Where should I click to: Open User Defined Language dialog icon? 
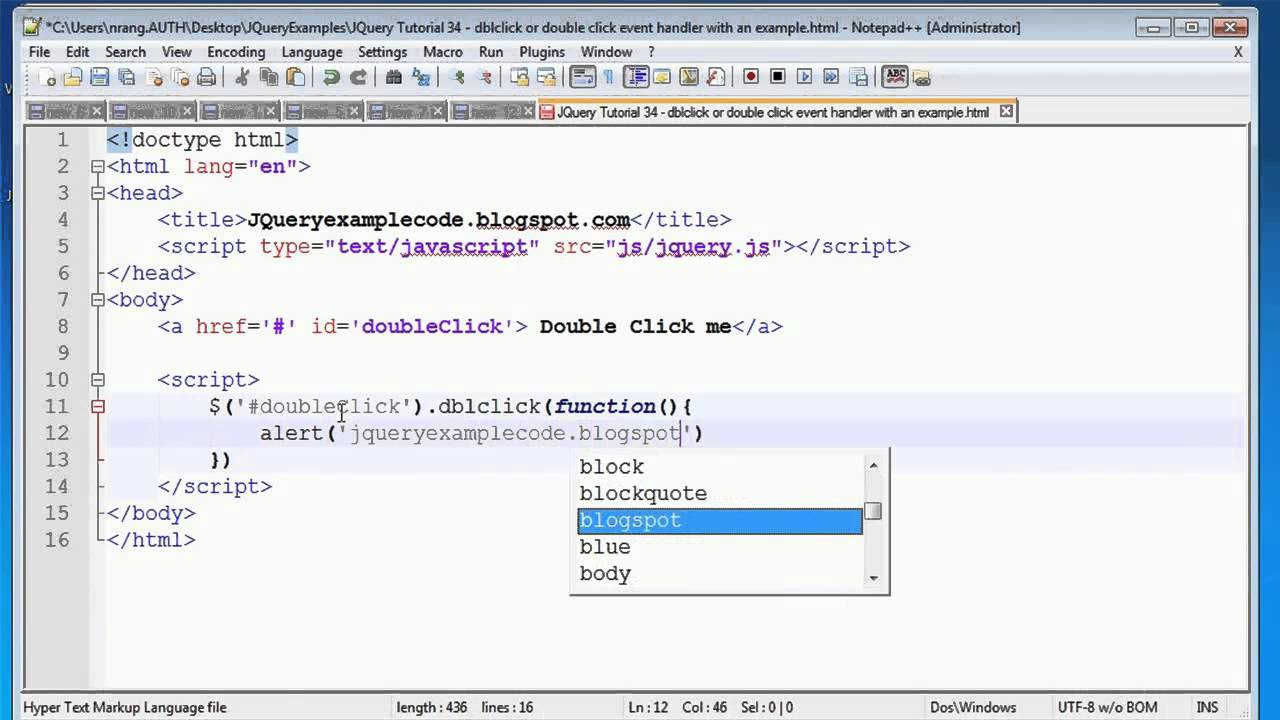click(x=662, y=77)
